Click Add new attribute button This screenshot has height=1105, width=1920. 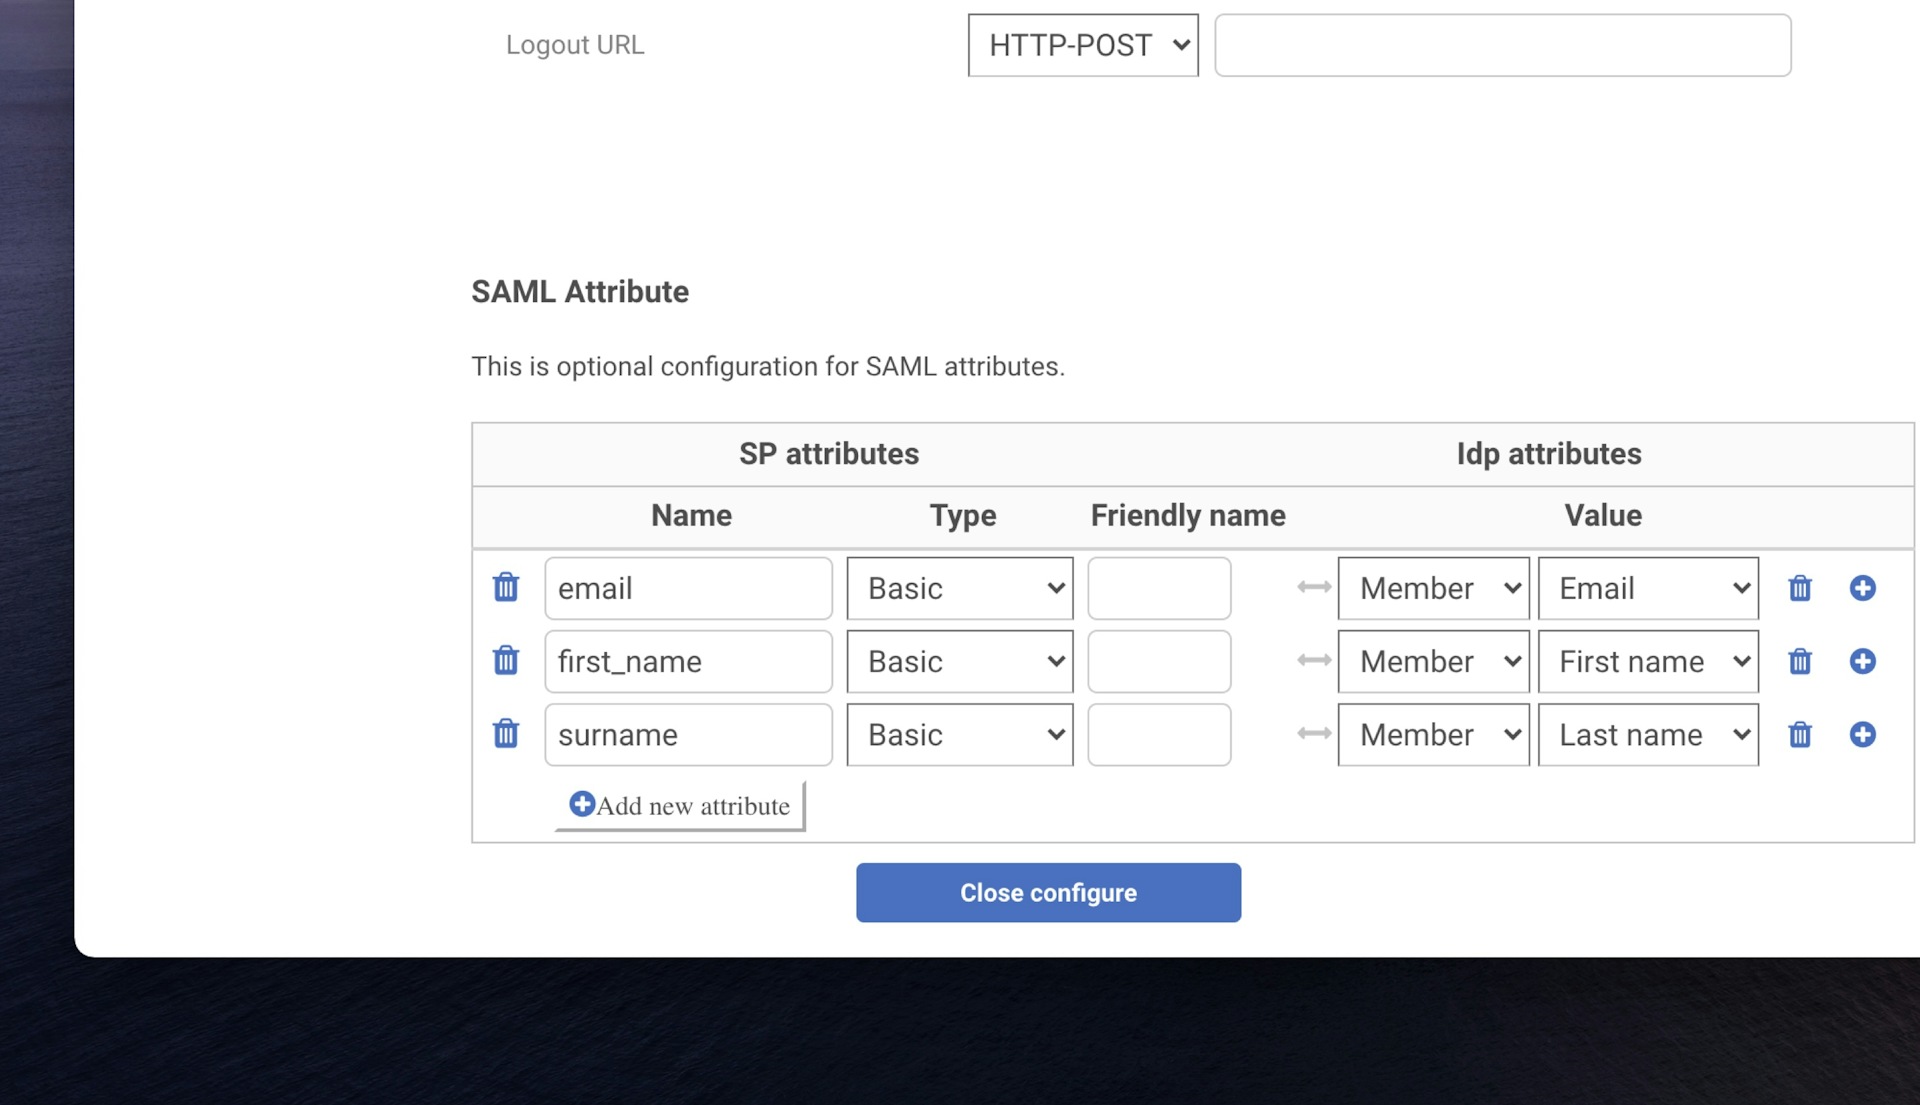pyautogui.click(x=680, y=806)
